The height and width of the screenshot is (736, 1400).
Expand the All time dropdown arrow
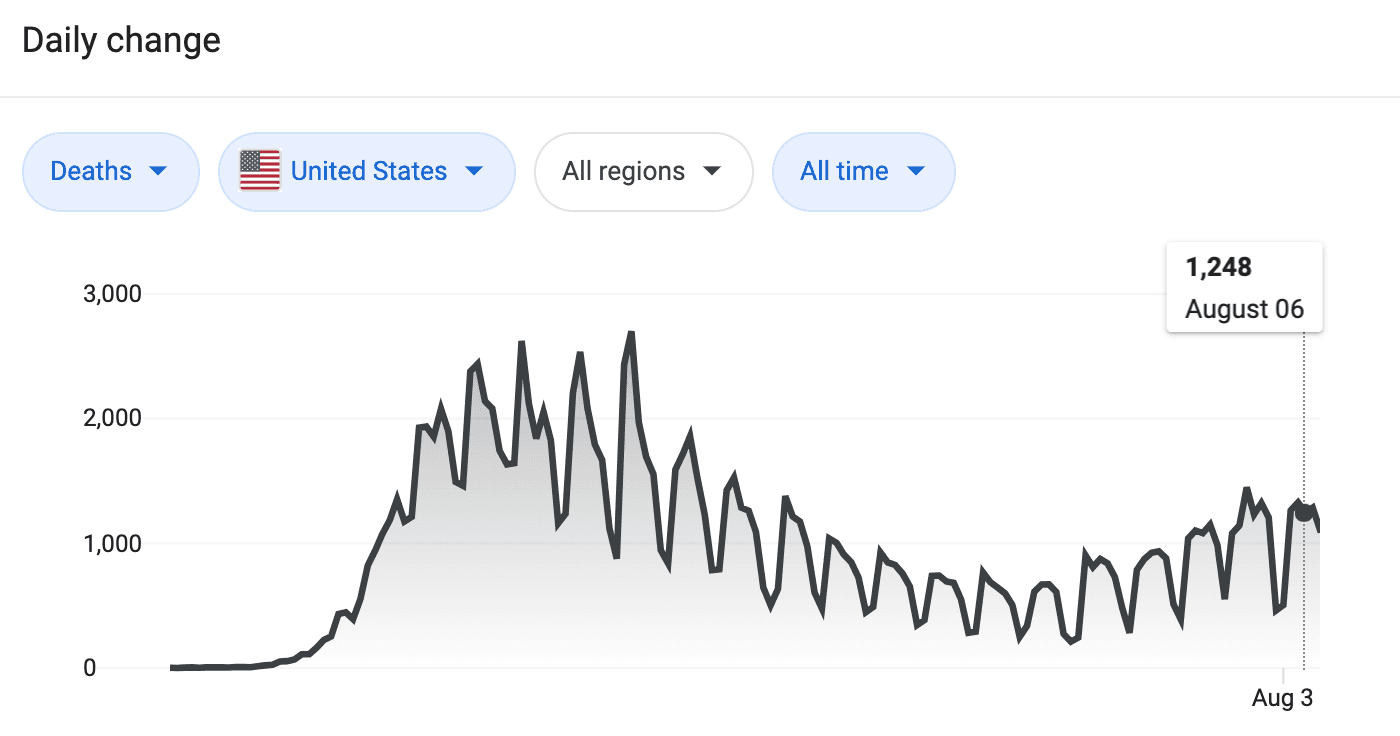[x=915, y=171]
